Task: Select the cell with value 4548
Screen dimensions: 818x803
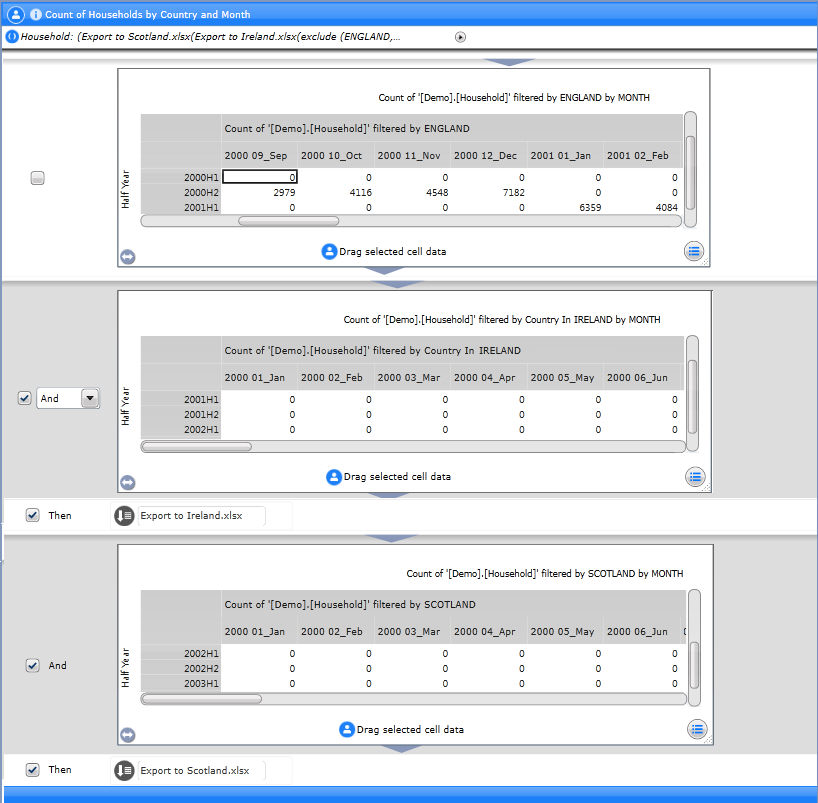Action: [412, 193]
